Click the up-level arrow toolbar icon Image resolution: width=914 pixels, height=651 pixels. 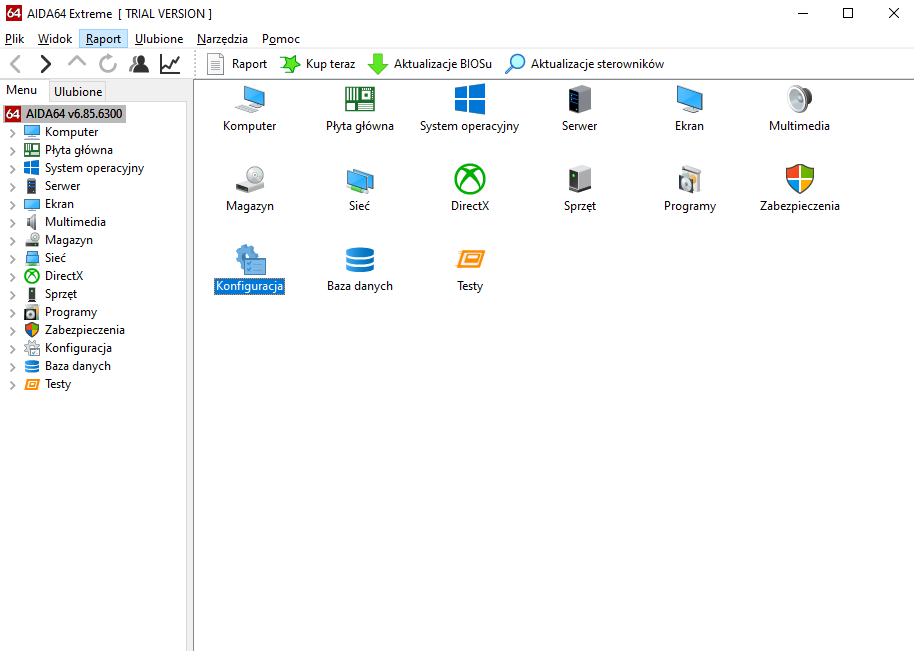[x=76, y=62]
